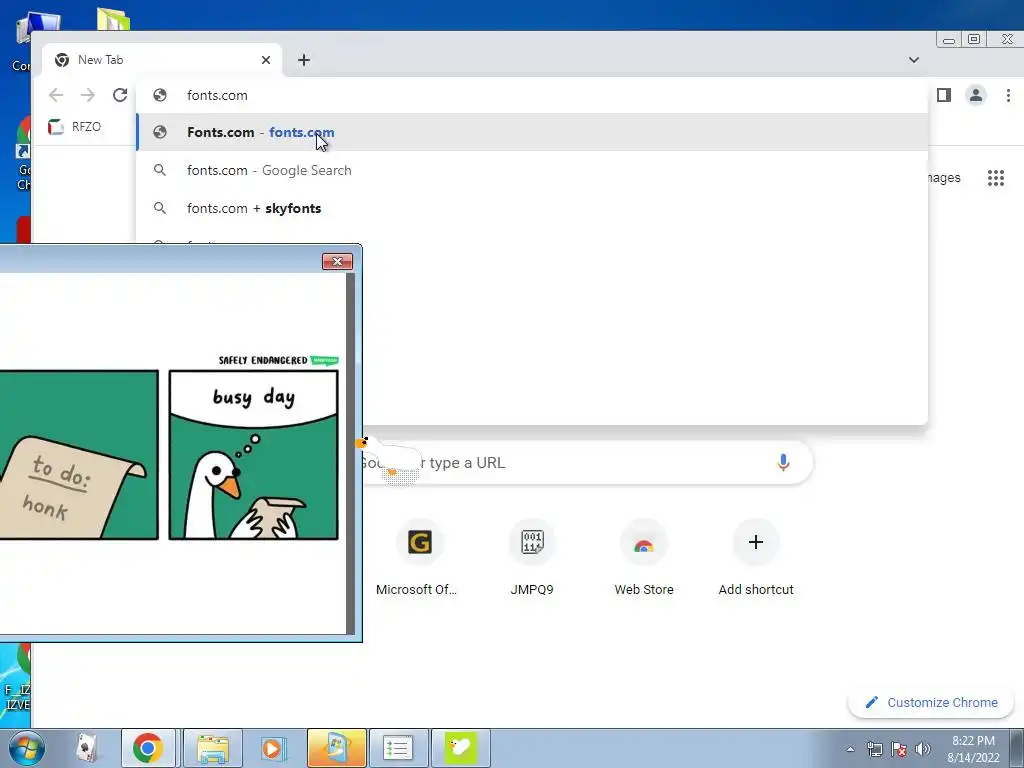Click the Action Center flag tray icon
This screenshot has width=1024, height=768.
click(899, 749)
